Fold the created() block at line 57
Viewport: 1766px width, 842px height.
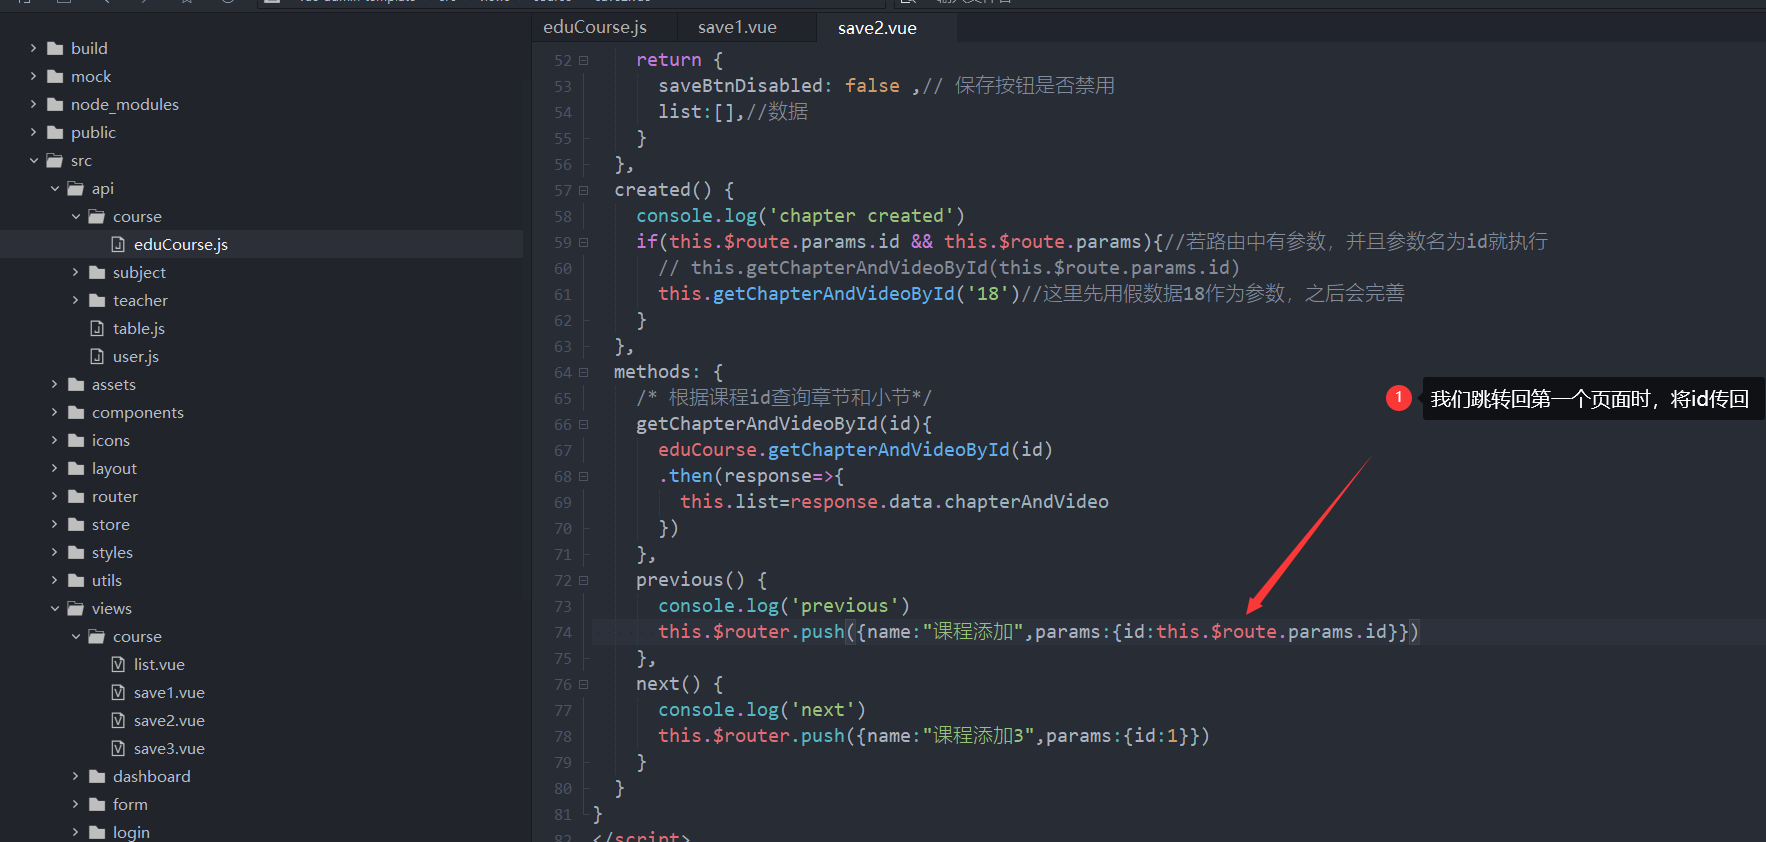[584, 190]
